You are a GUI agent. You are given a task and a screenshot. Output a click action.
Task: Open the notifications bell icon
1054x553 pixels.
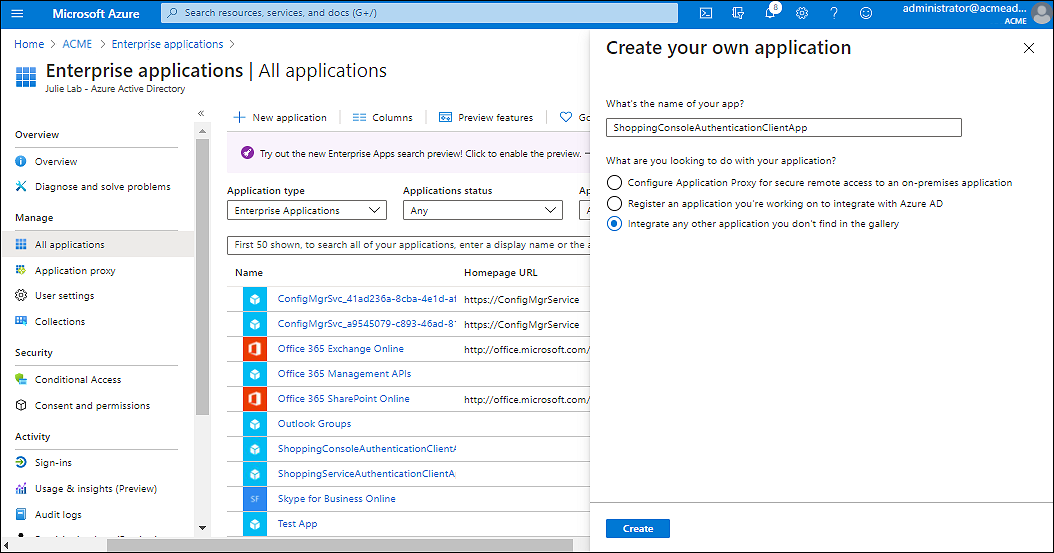(x=770, y=14)
